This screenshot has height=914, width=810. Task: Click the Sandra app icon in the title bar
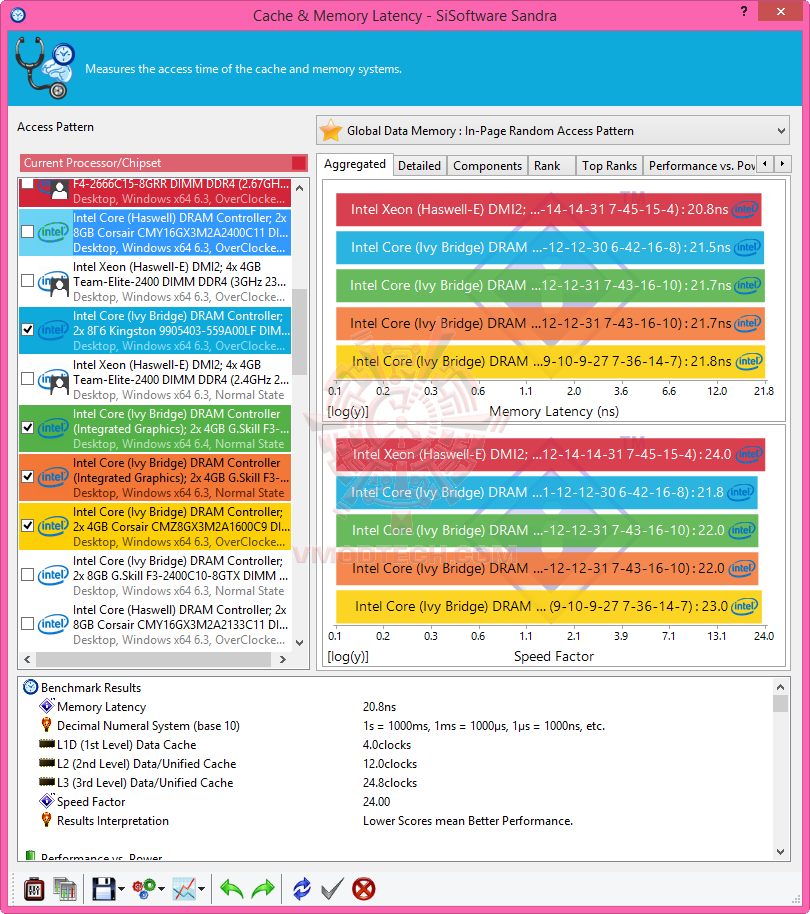tap(18, 15)
